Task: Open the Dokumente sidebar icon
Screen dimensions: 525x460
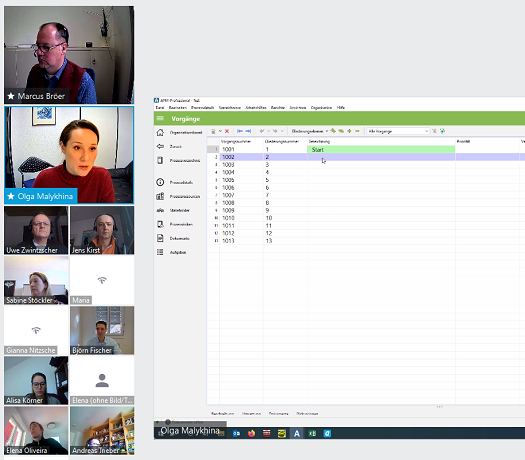Action: tap(160, 238)
